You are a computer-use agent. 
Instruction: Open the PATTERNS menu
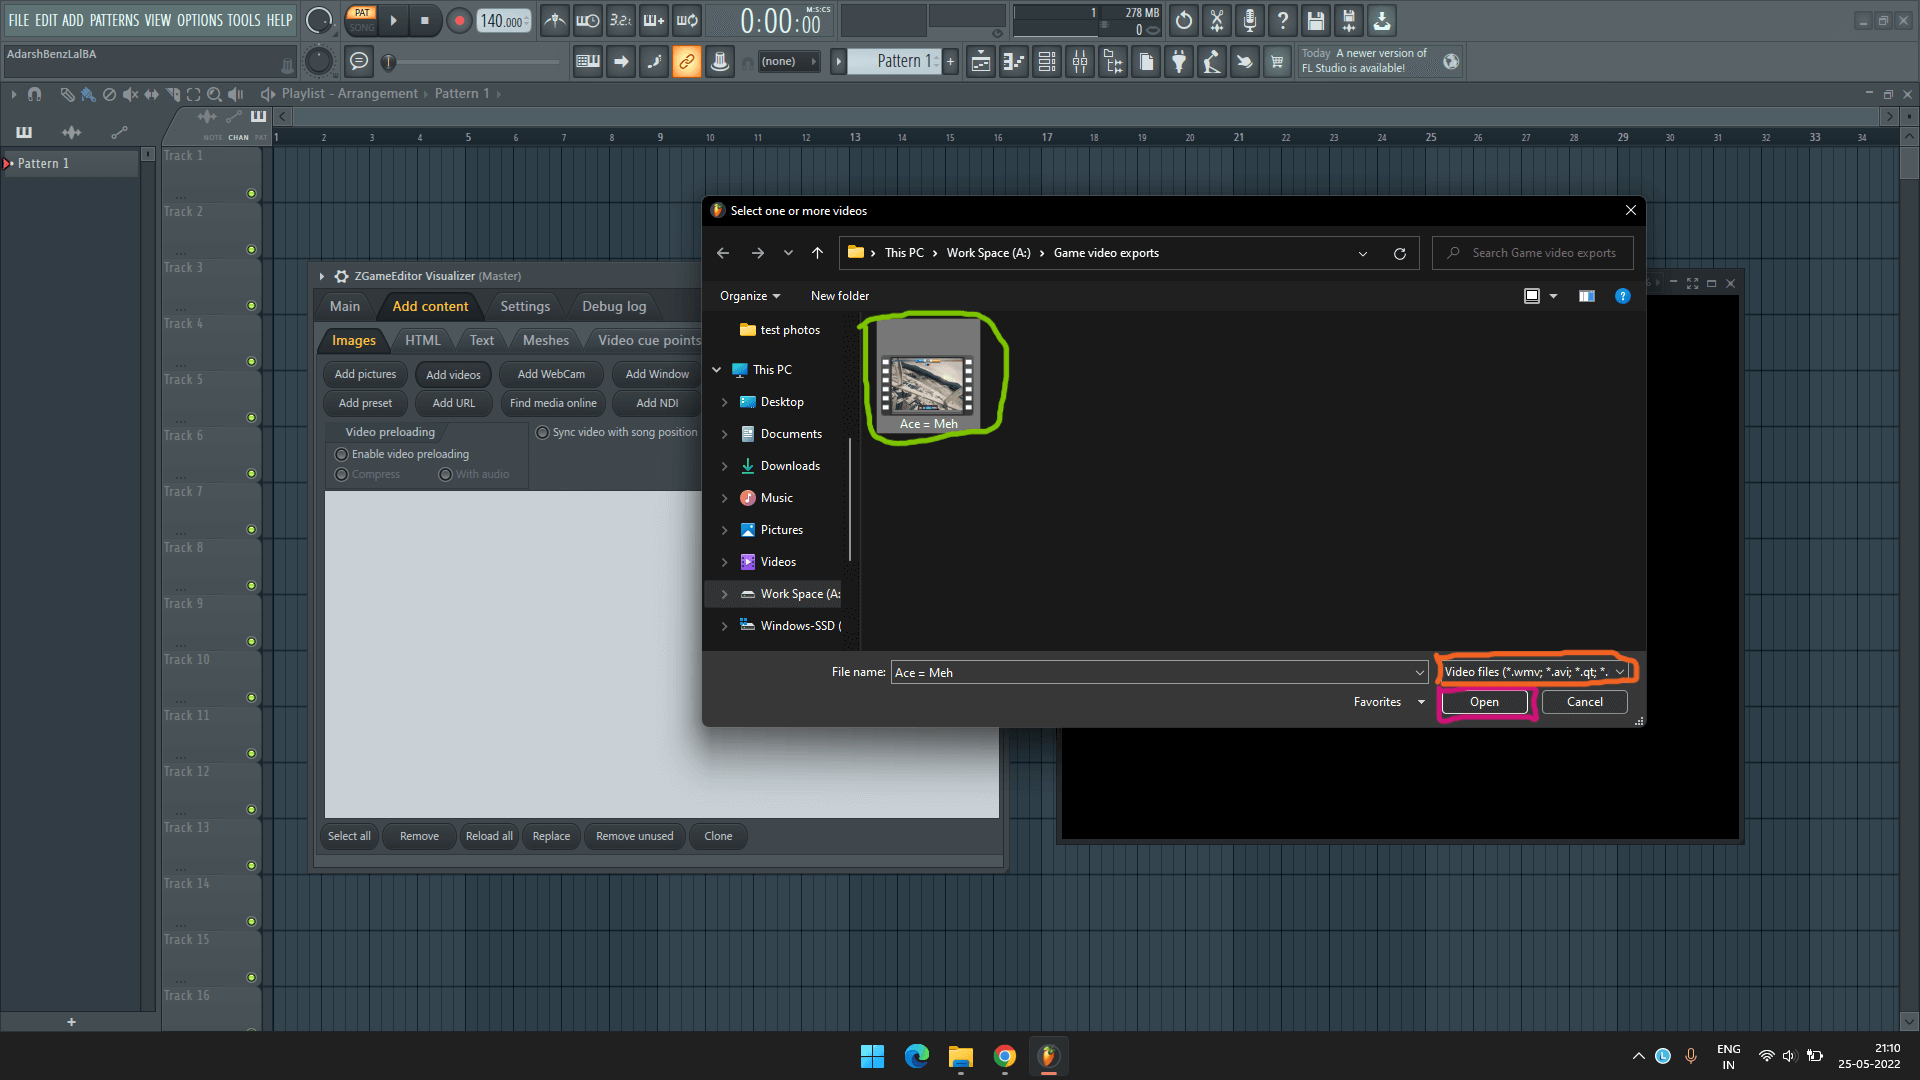(x=114, y=19)
